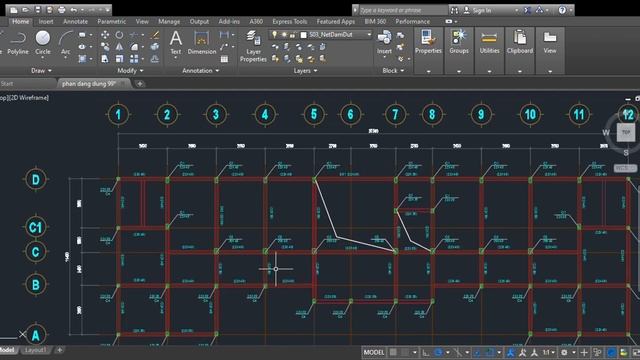Image resolution: width=640 pixels, height=360 pixels.
Task: Click the Undo arrow in quick access toolbar
Action: click(73, 10)
